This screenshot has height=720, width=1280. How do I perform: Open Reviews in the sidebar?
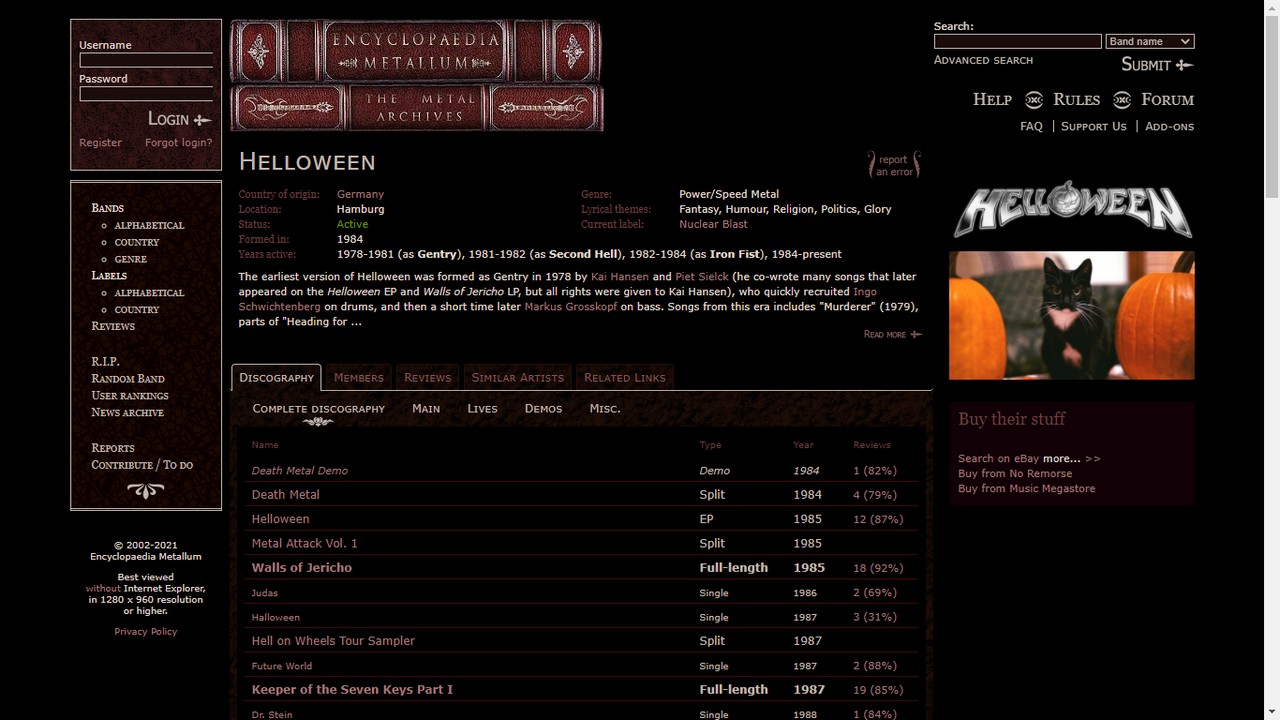pos(113,327)
